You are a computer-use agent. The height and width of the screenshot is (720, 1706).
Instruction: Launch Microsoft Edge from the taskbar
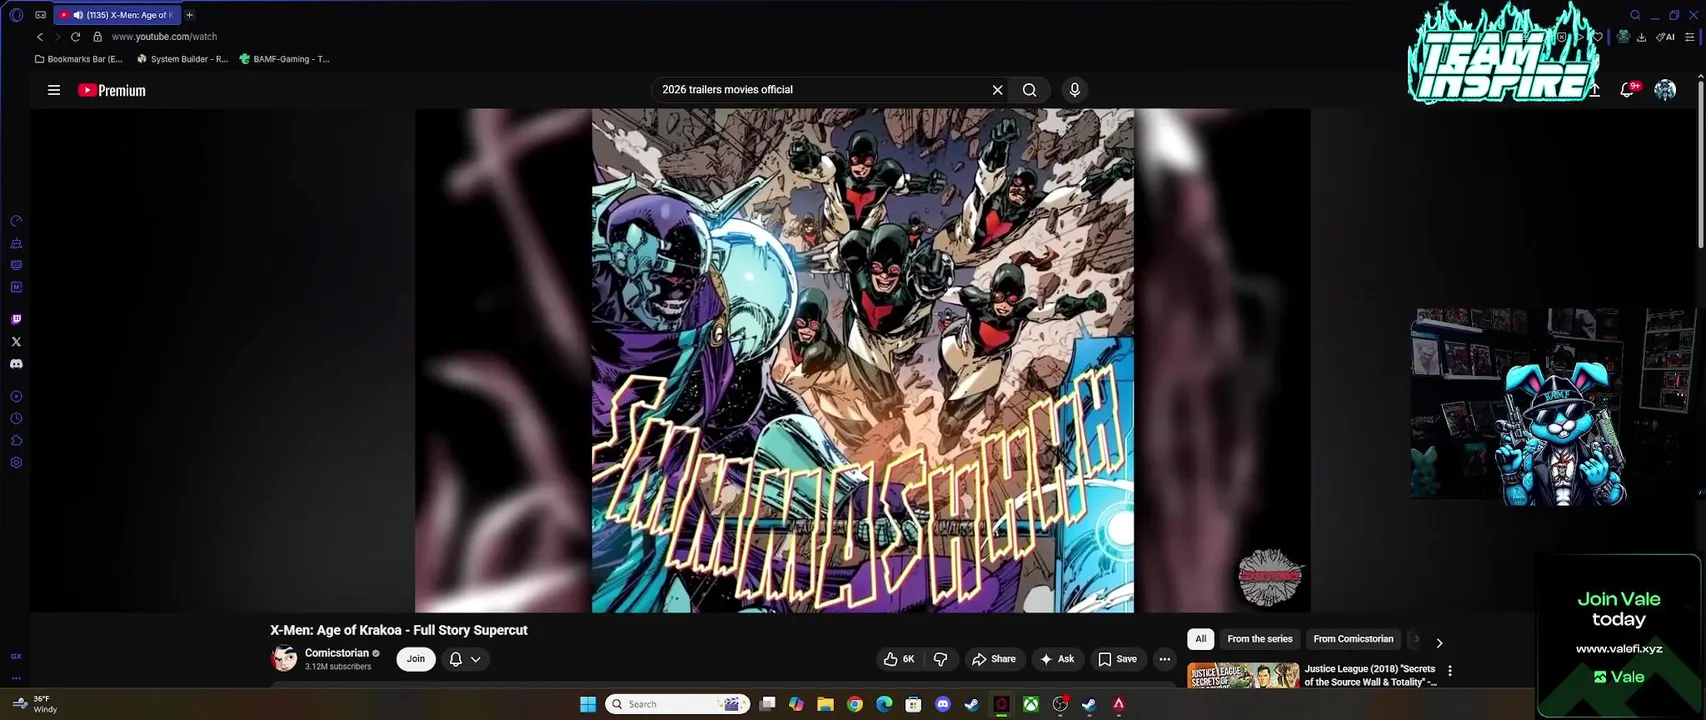pyautogui.click(x=884, y=704)
